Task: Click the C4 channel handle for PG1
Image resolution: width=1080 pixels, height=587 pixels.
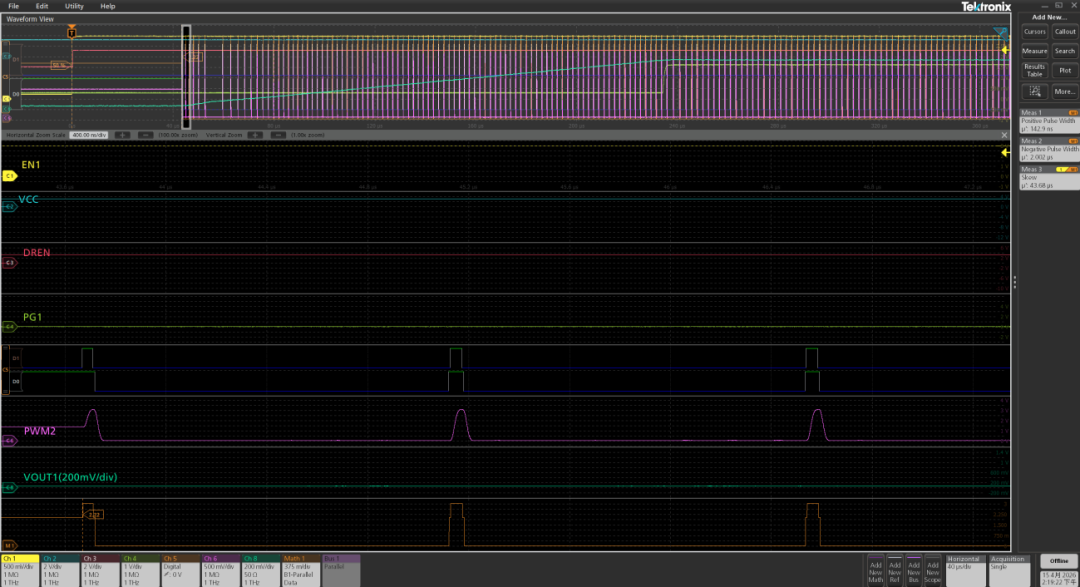Action: coord(9,327)
